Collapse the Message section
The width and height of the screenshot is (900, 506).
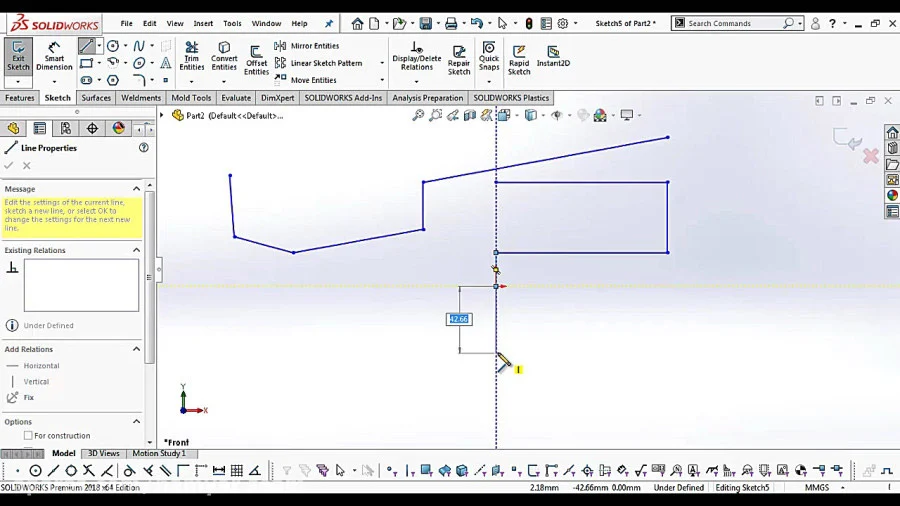pos(137,189)
